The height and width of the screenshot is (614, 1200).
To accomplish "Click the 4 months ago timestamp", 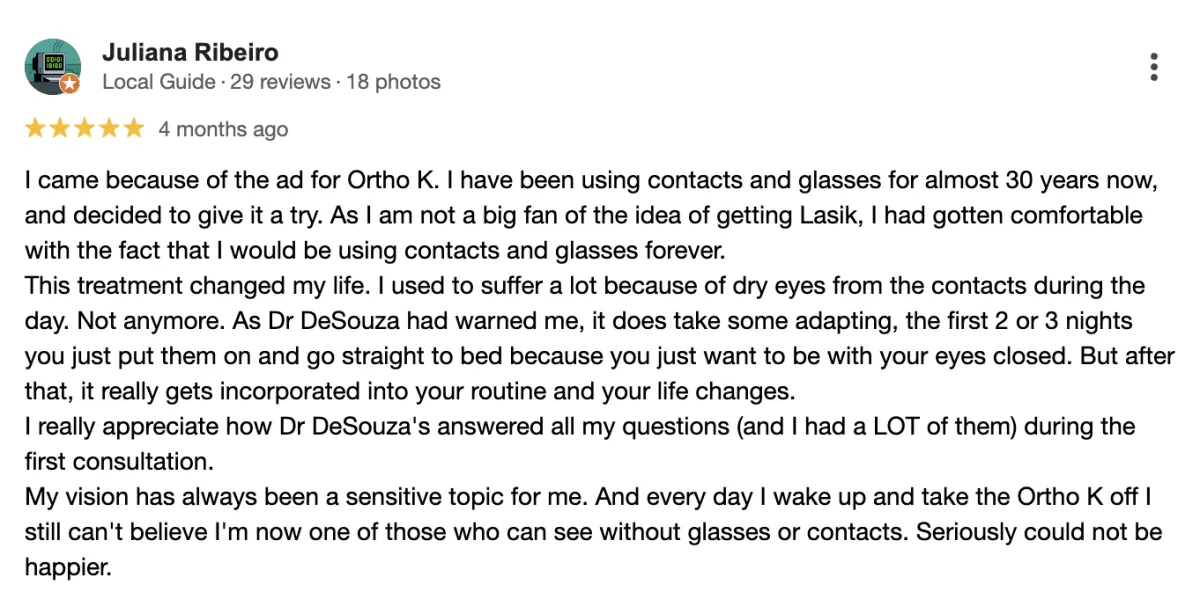I will pos(223,129).
